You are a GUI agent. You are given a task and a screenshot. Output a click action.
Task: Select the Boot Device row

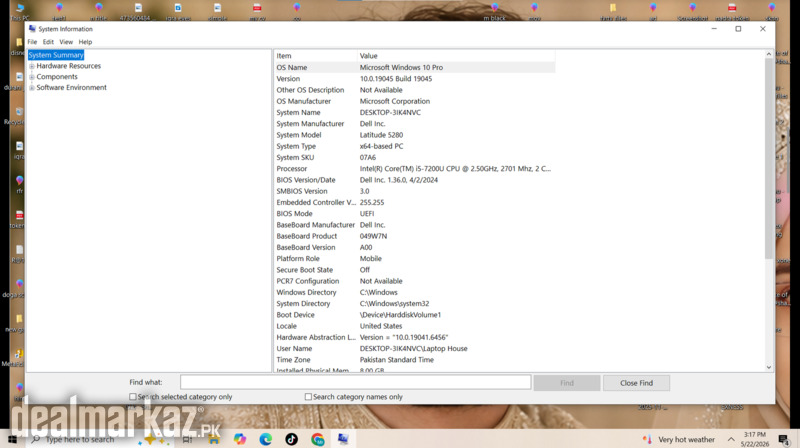[414, 314]
